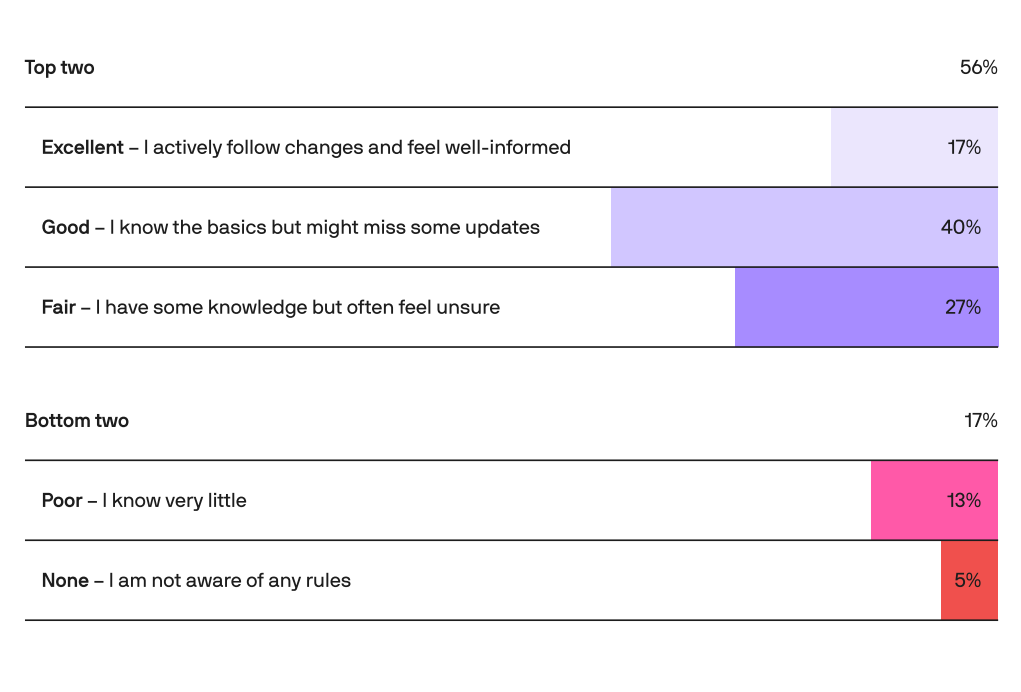Click the pink bar for Poor

pyautogui.click(x=905, y=501)
